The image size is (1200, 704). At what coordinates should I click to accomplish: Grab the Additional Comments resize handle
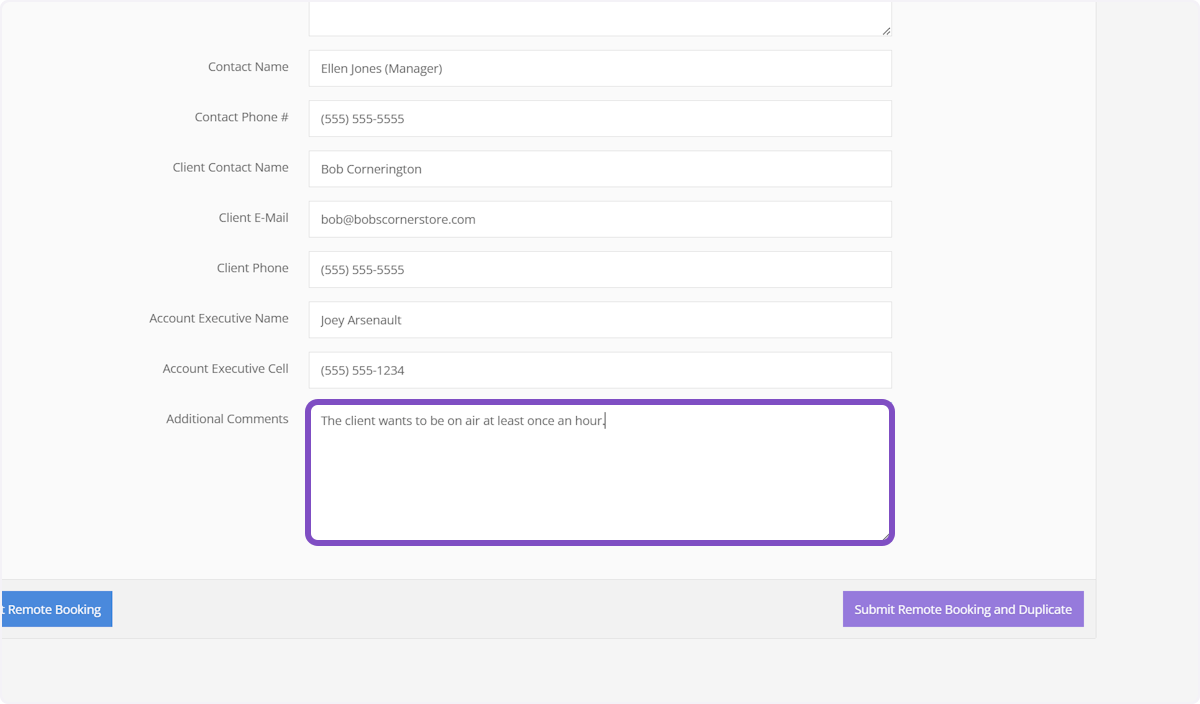[885, 536]
